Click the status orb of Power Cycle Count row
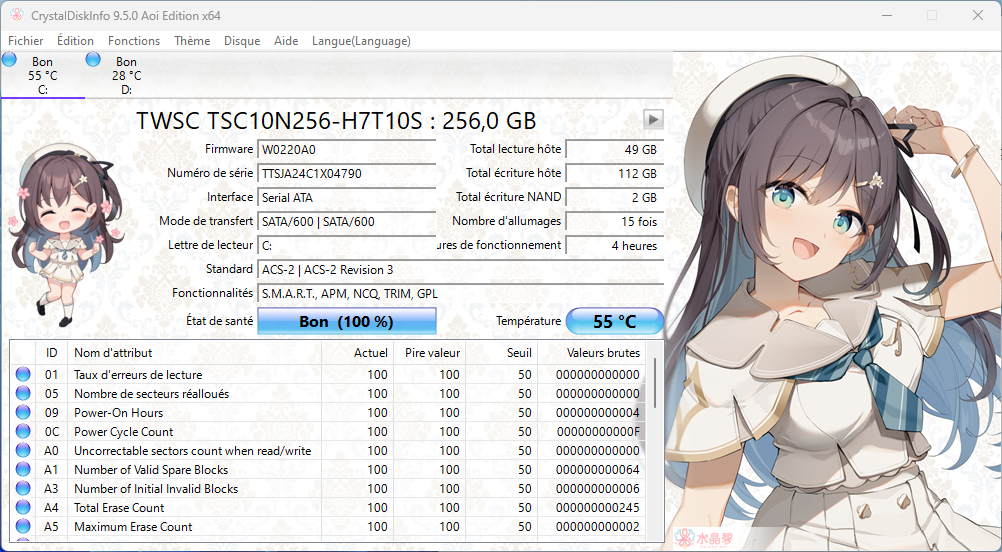 tap(23, 431)
